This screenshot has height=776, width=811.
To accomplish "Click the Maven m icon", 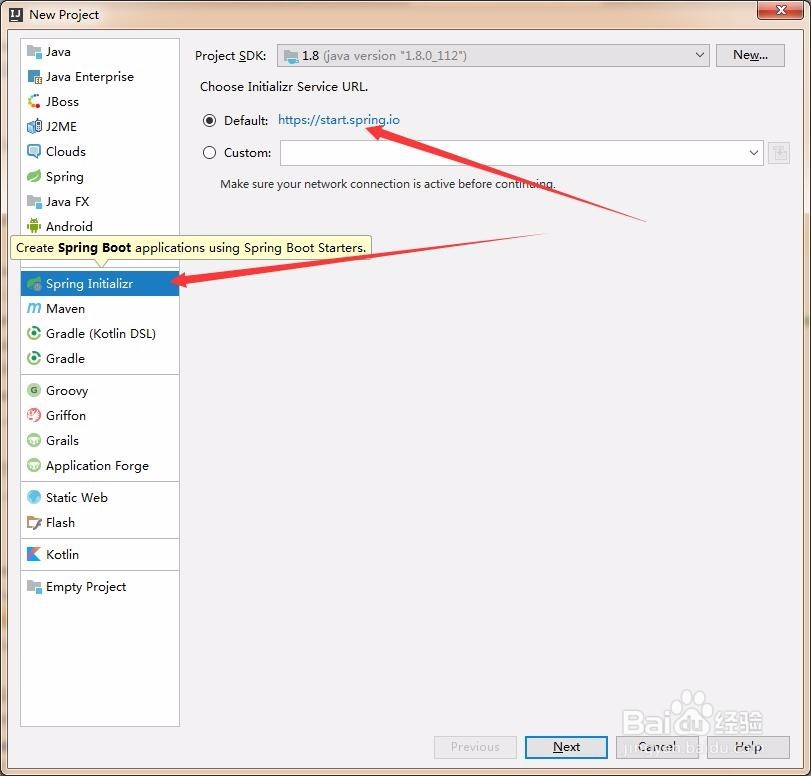I will click(x=34, y=308).
